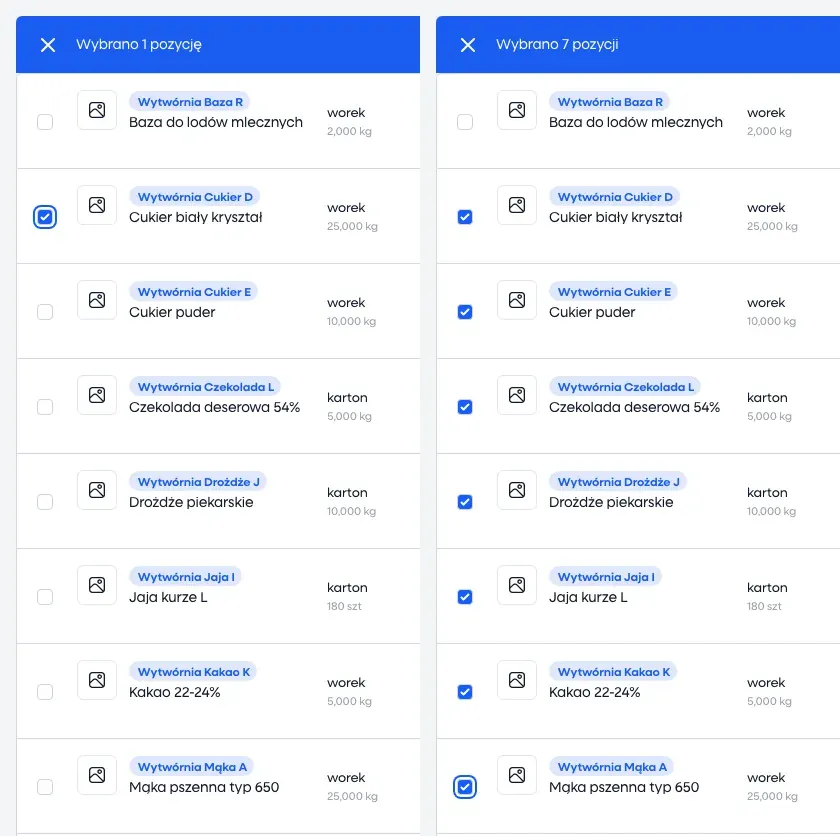Close the 'Wybrano 7 pozycji' selection bar
This screenshot has width=840, height=836.
point(468,45)
